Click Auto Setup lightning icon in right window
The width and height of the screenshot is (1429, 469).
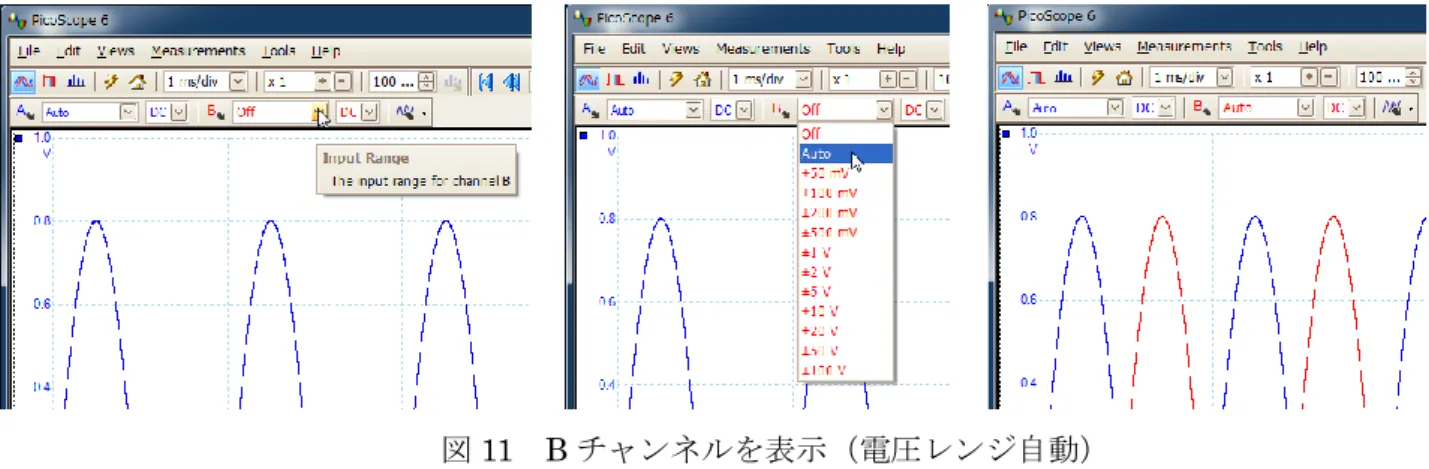pos(1098,78)
